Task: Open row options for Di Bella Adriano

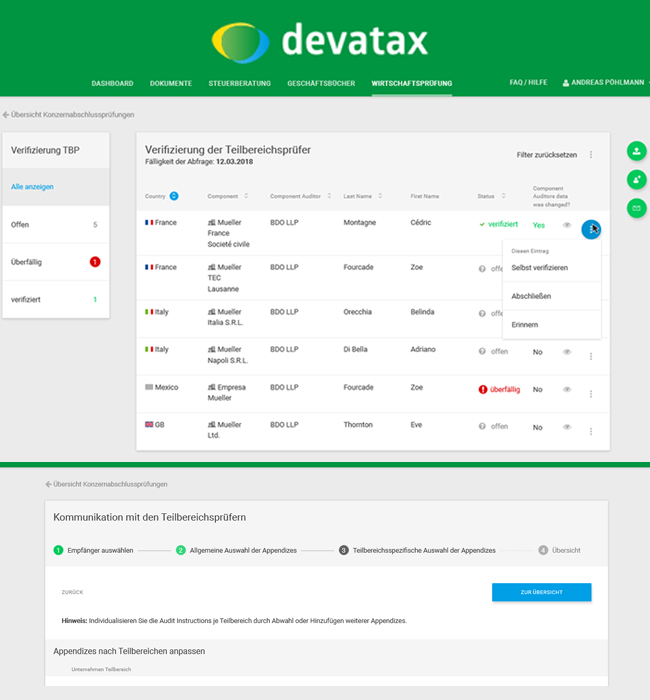Action: (x=591, y=356)
